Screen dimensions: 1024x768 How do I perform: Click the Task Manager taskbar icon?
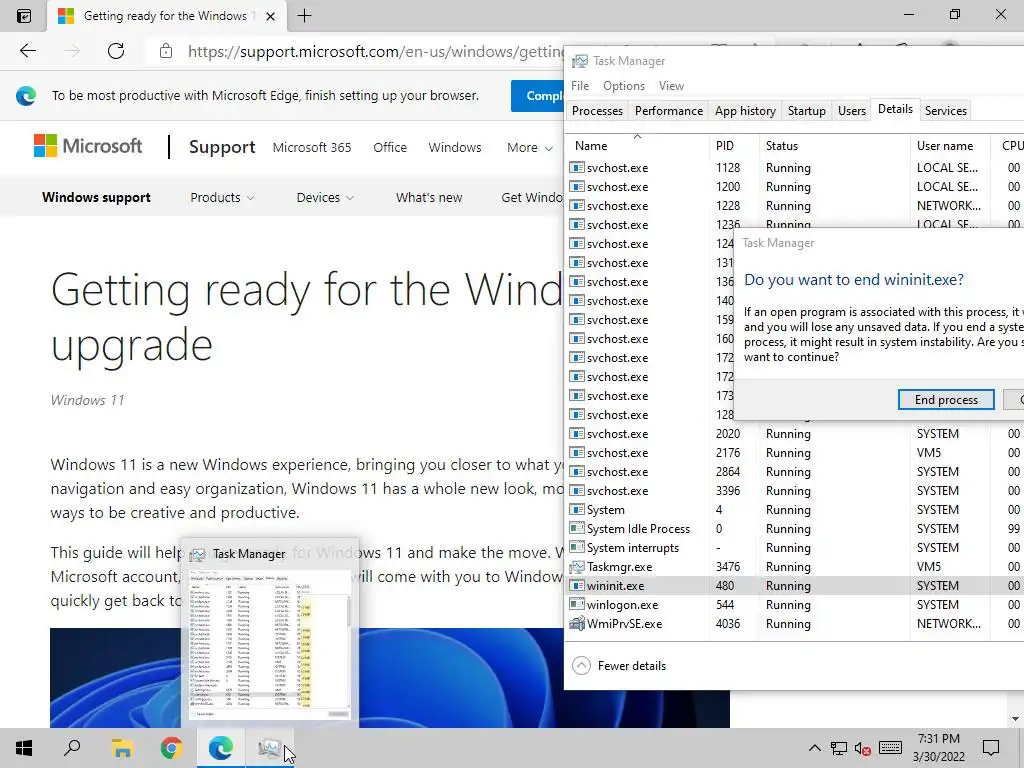pyautogui.click(x=270, y=748)
